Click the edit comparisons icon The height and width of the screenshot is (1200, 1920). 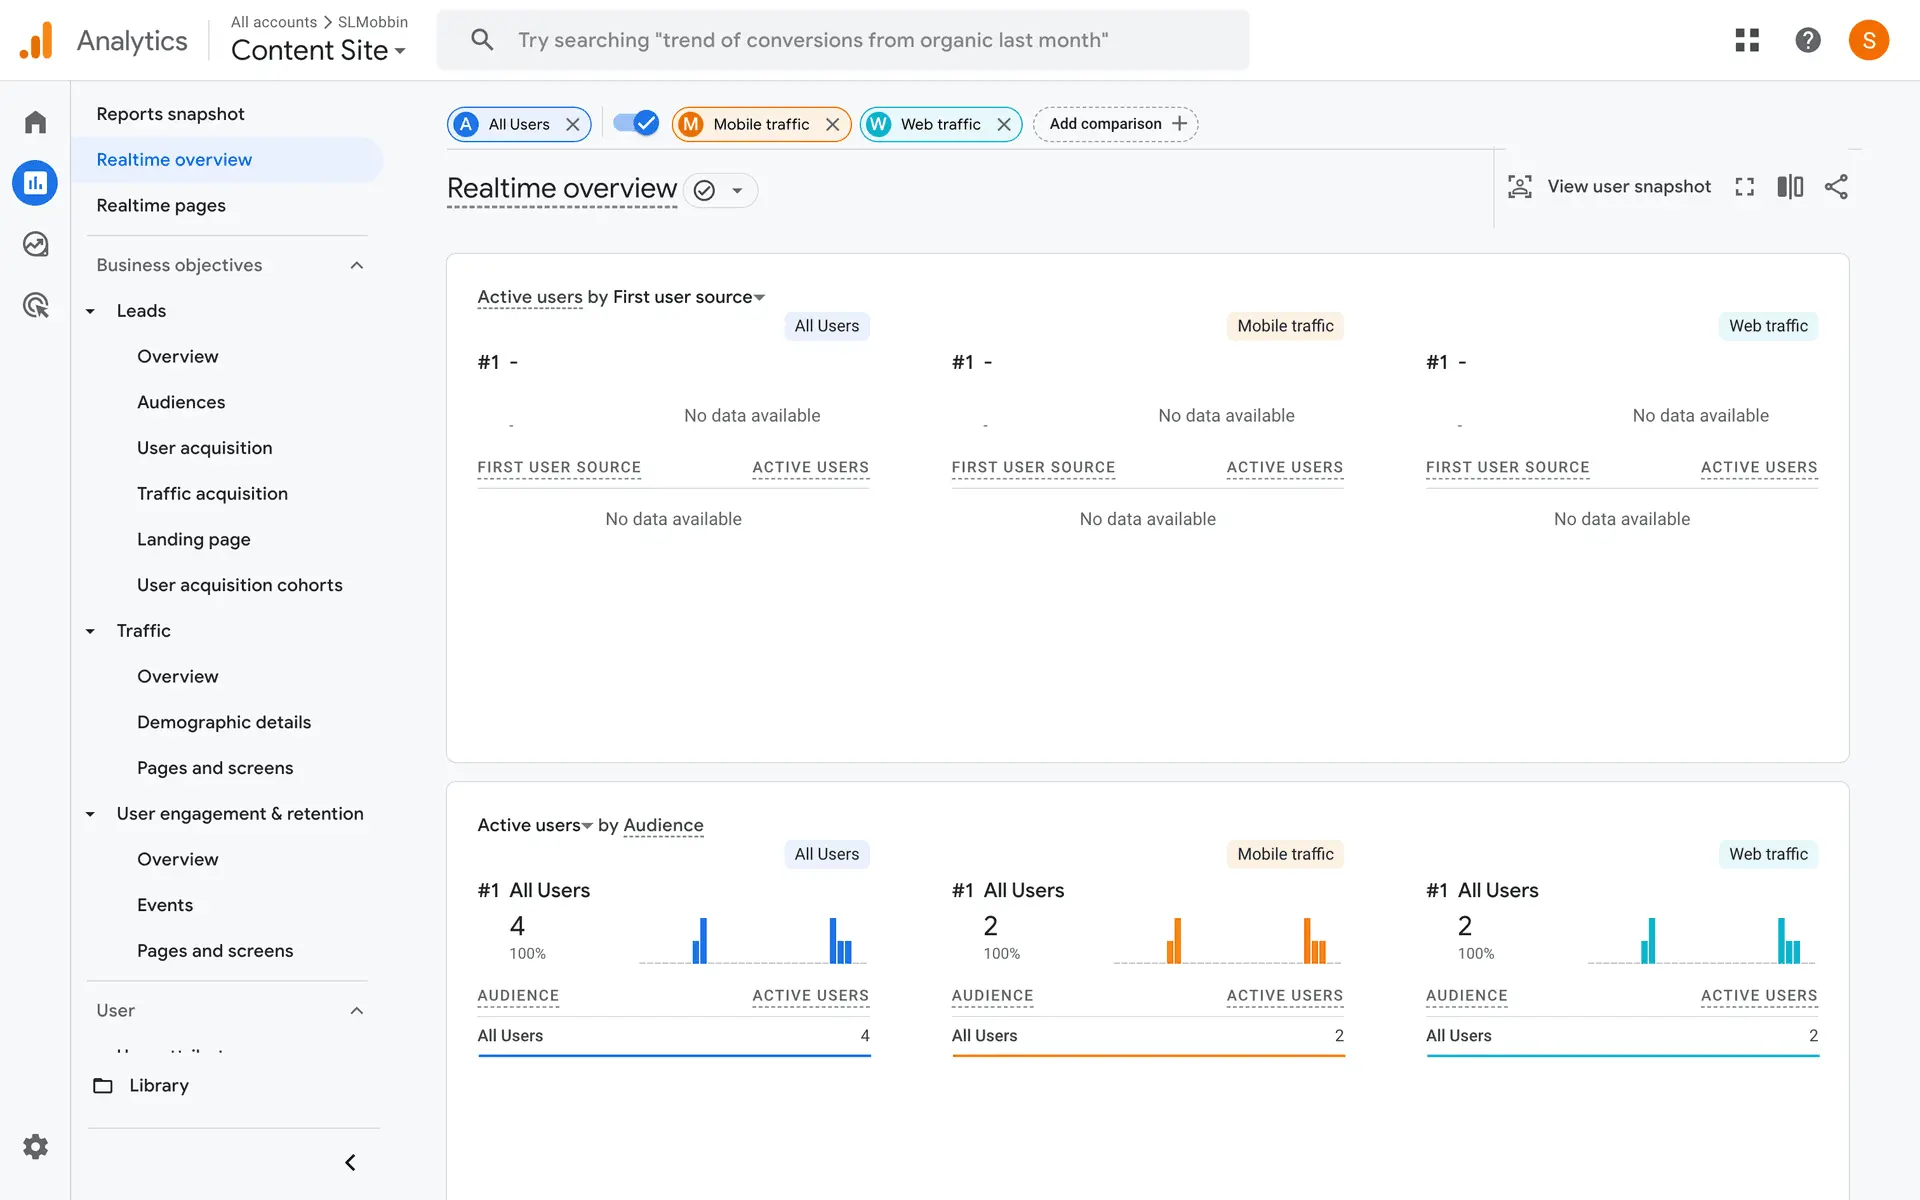click(1790, 187)
